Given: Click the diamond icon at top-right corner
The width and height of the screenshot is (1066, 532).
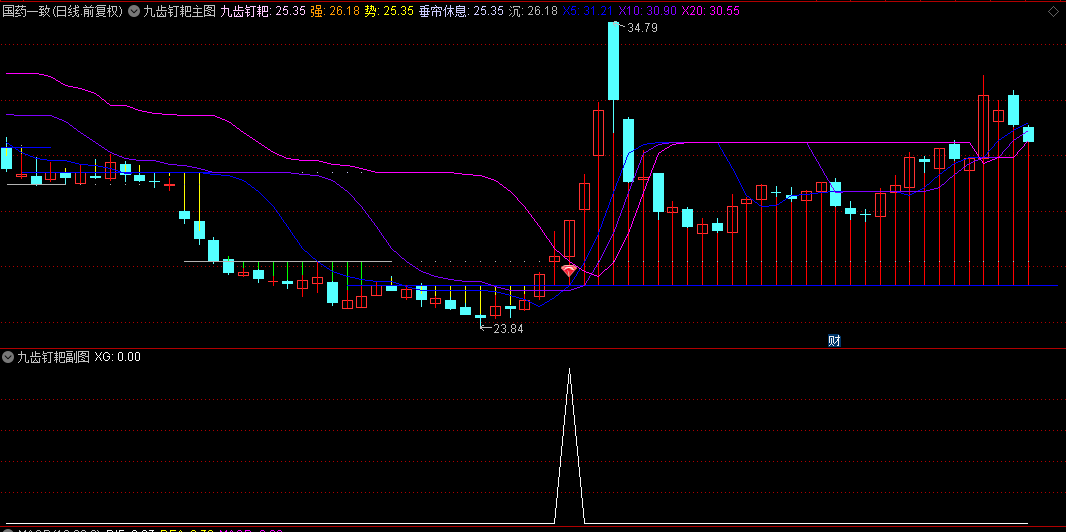Looking at the screenshot, I should coord(1052,12).
